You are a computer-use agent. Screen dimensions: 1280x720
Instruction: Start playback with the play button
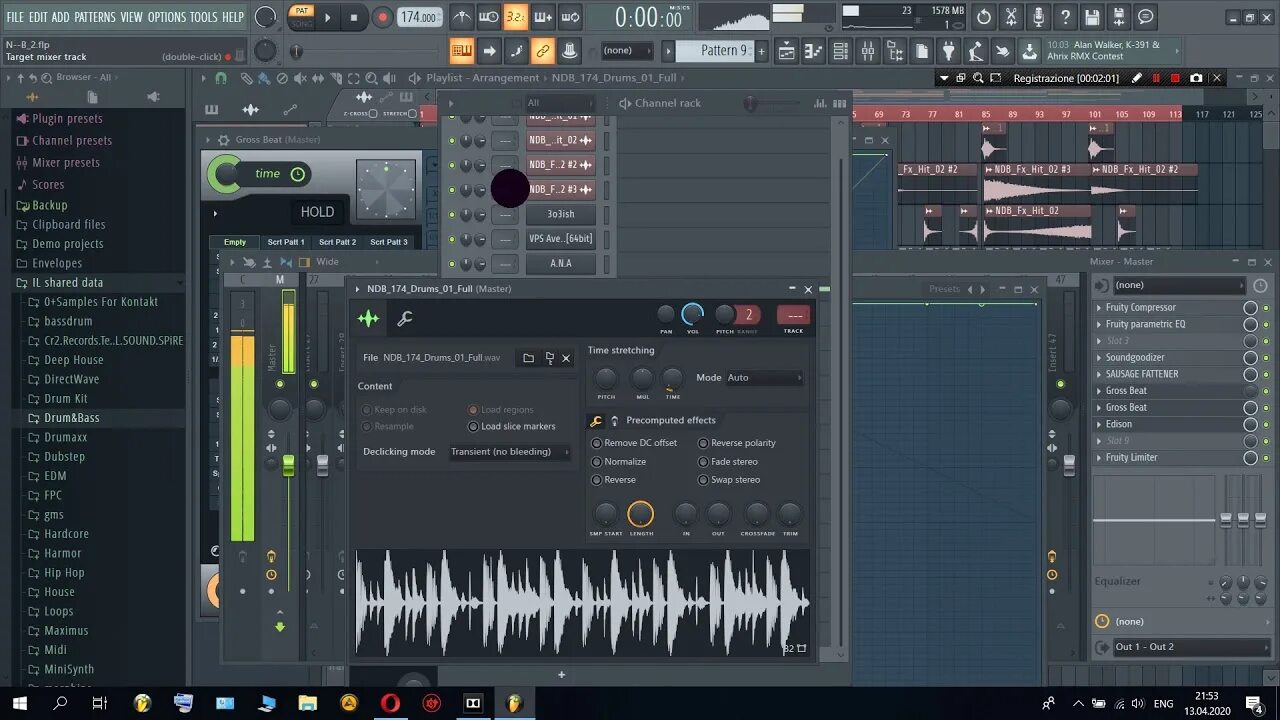327,17
